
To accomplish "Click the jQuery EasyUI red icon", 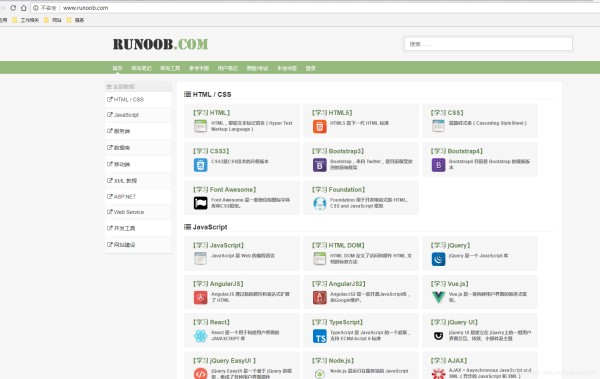I will tap(200, 373).
